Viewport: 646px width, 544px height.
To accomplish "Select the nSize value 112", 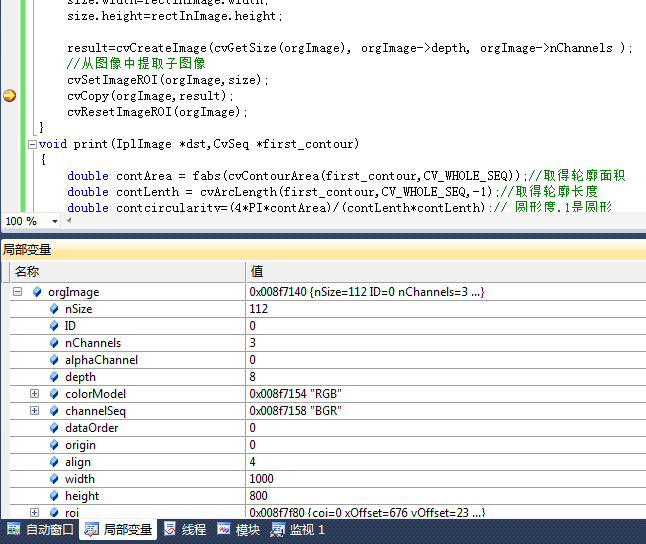I will point(258,309).
